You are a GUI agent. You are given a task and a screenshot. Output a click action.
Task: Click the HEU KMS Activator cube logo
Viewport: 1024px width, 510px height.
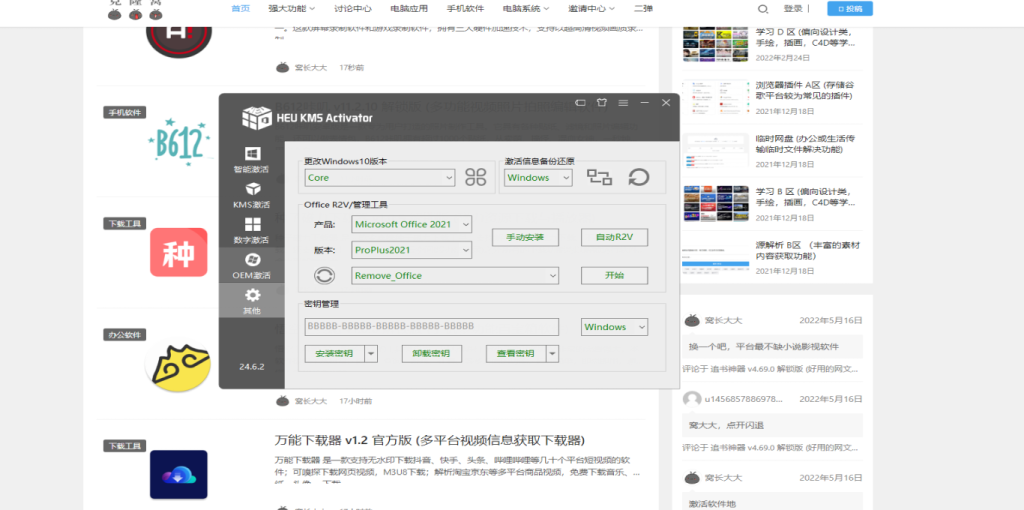256,118
